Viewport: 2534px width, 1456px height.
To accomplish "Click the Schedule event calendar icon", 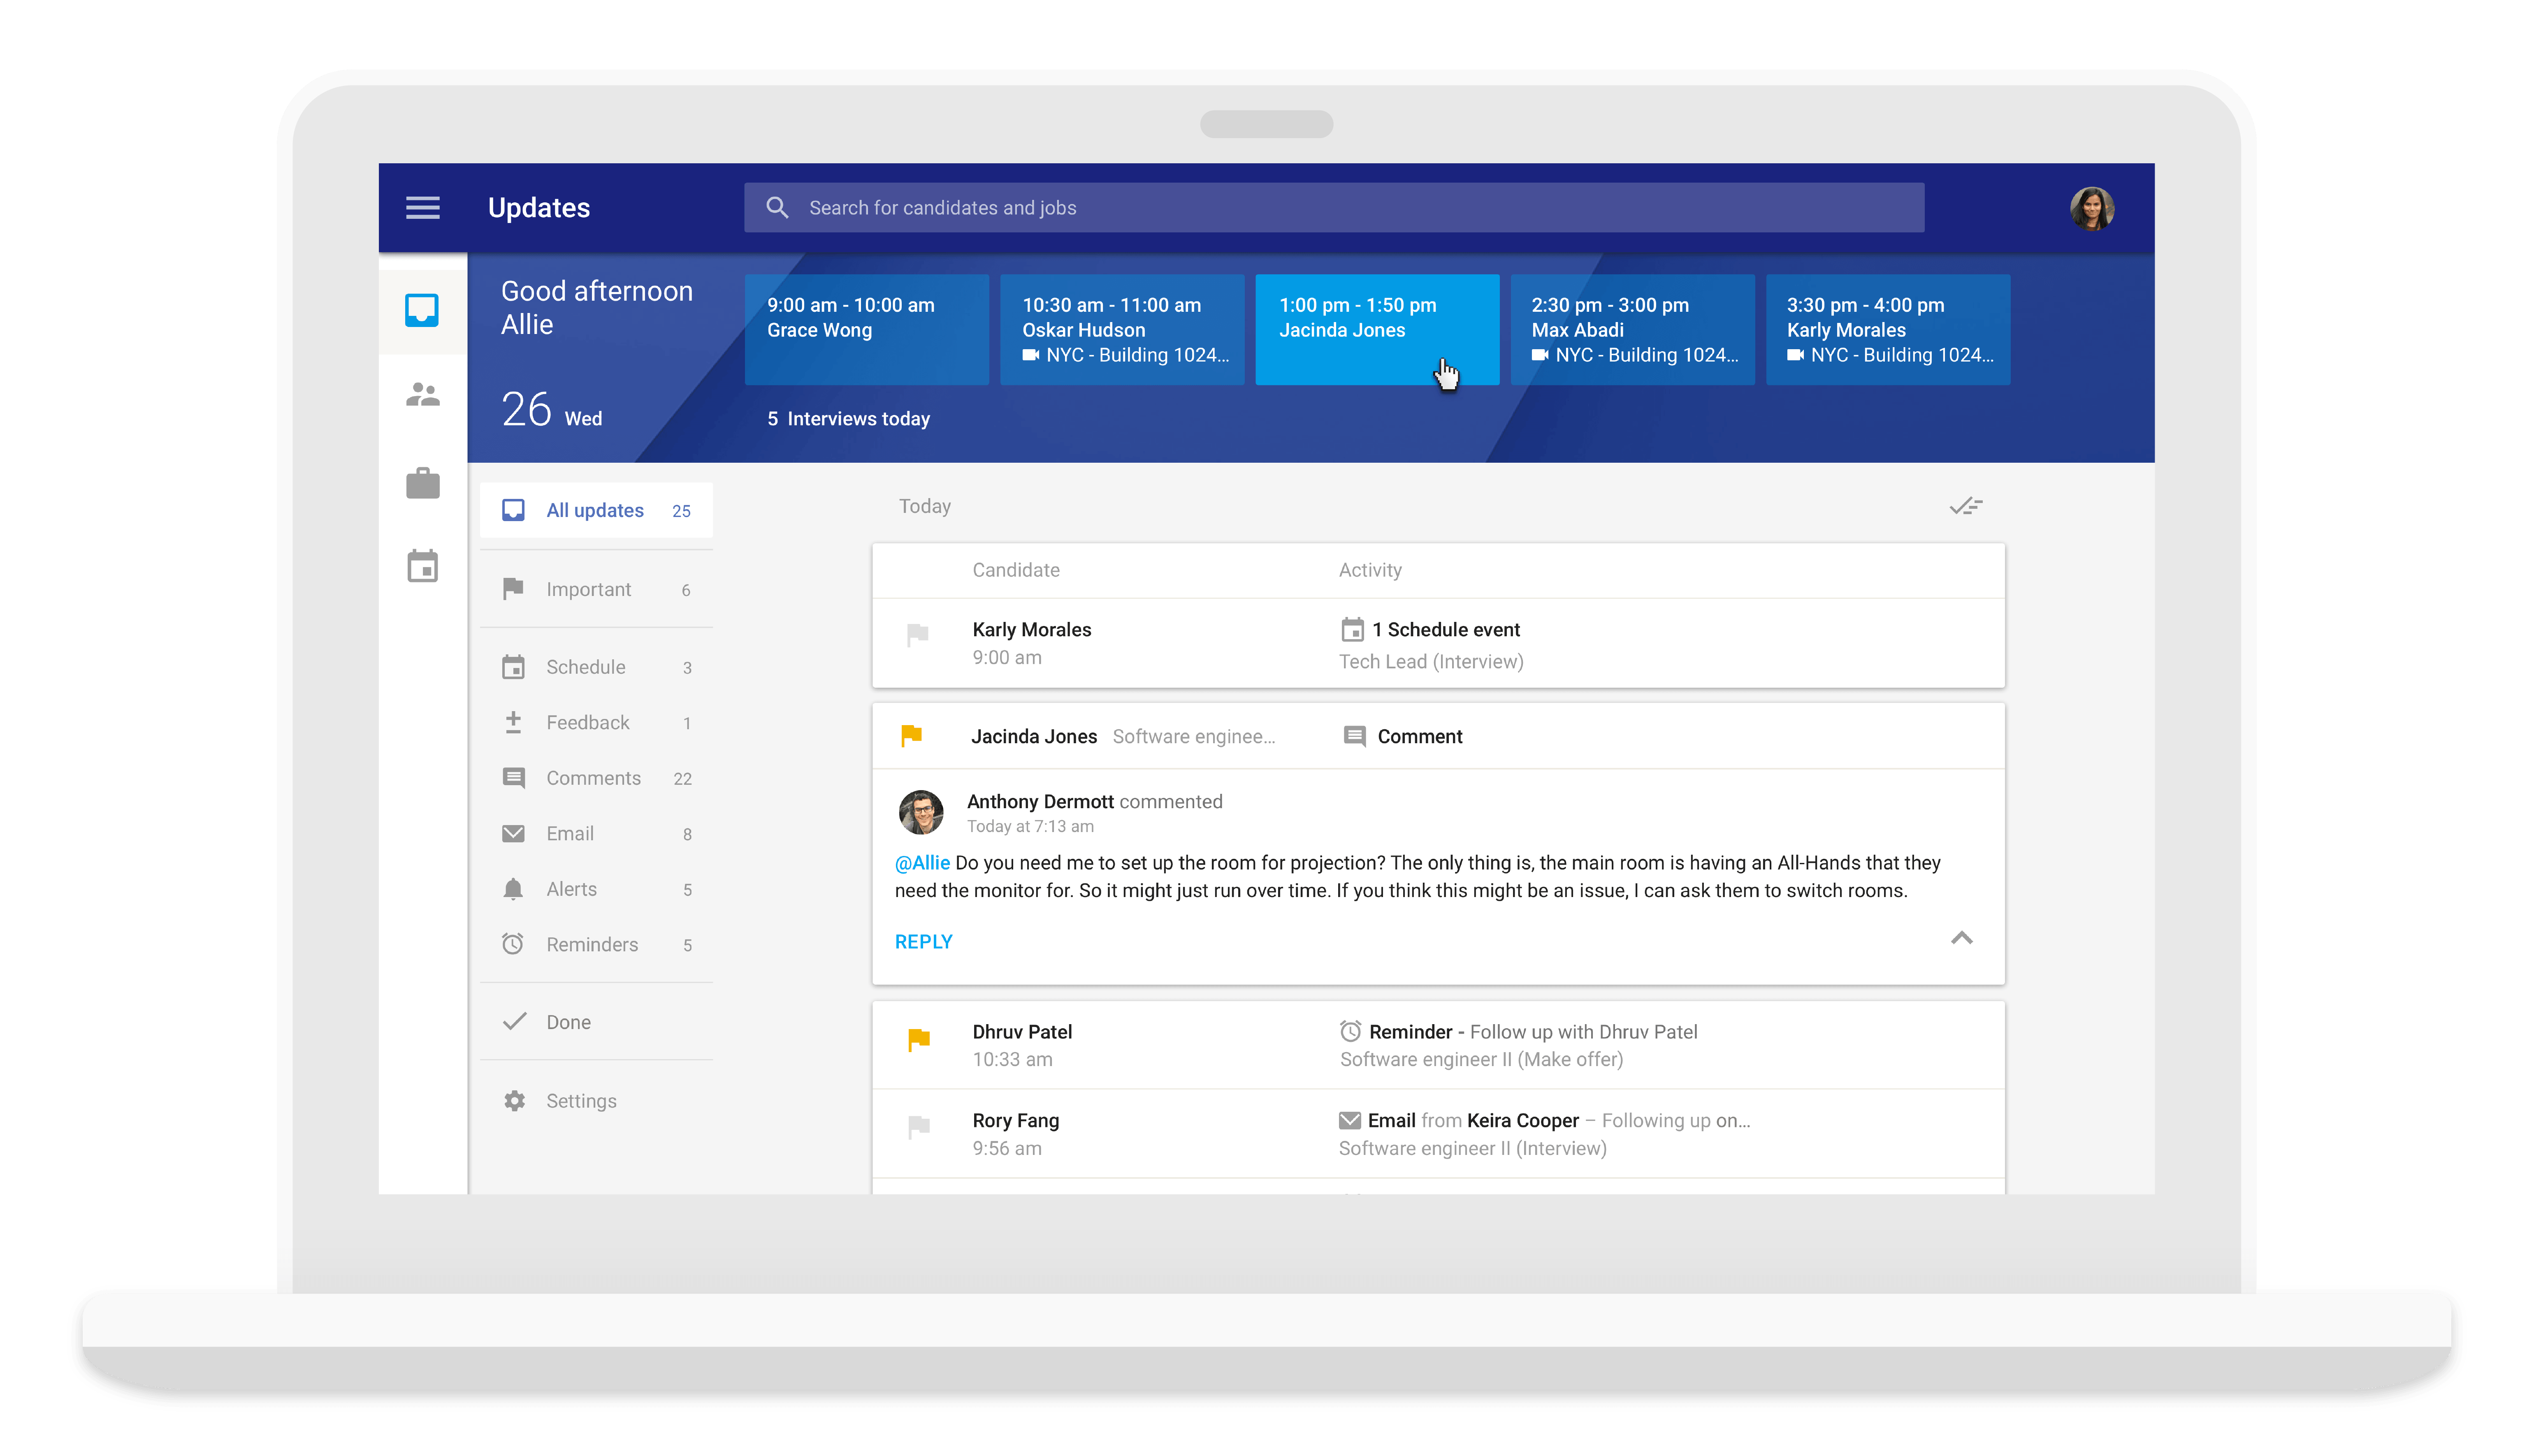I will (x=1352, y=630).
